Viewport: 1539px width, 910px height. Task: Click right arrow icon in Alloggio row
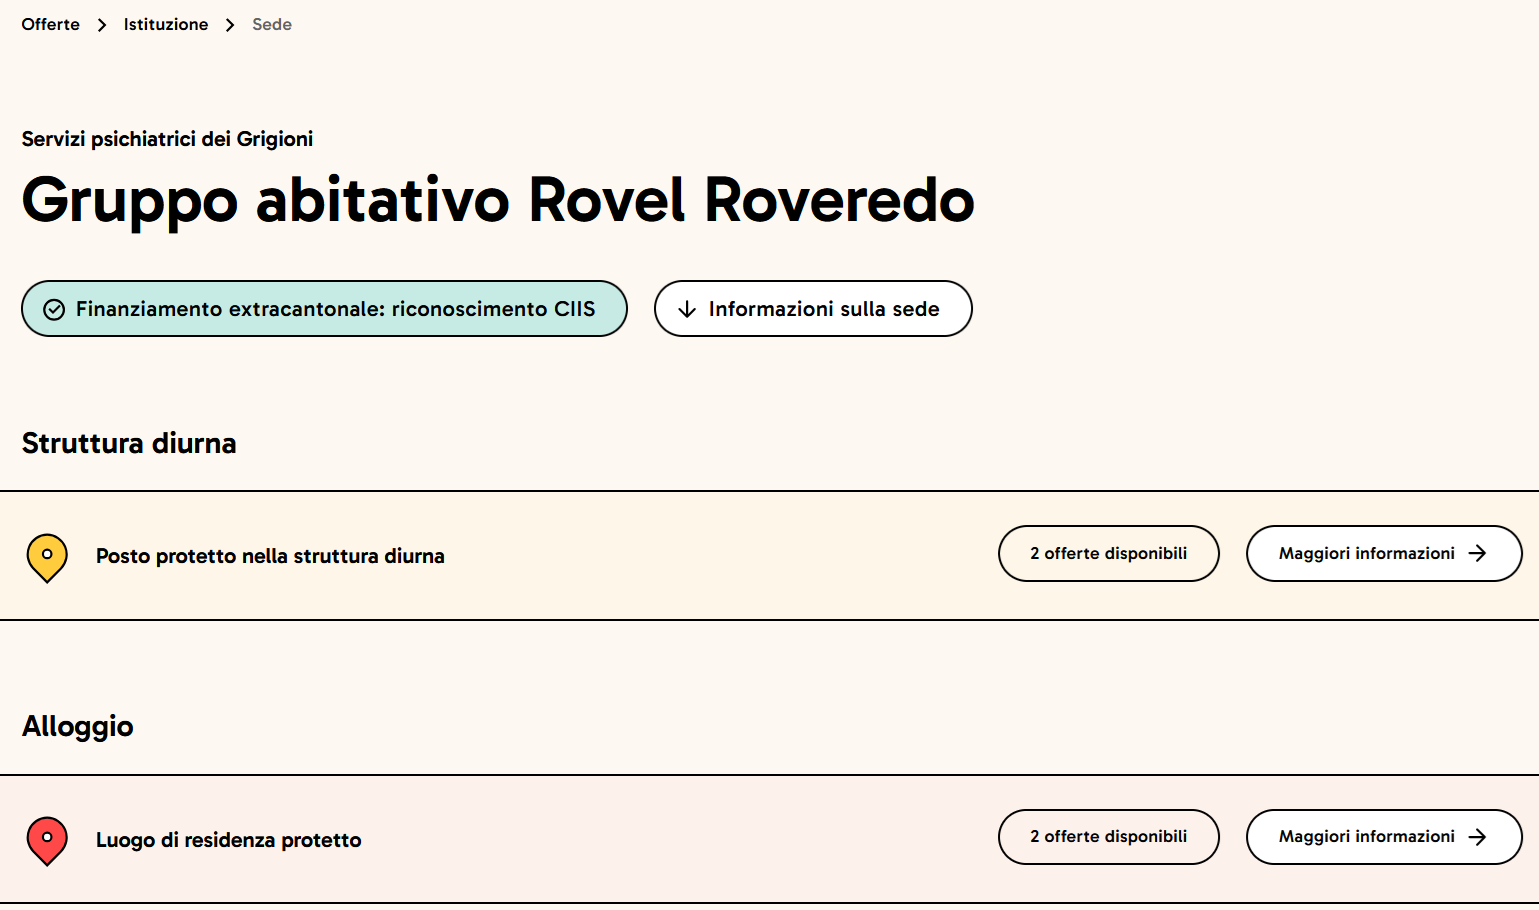click(1477, 837)
